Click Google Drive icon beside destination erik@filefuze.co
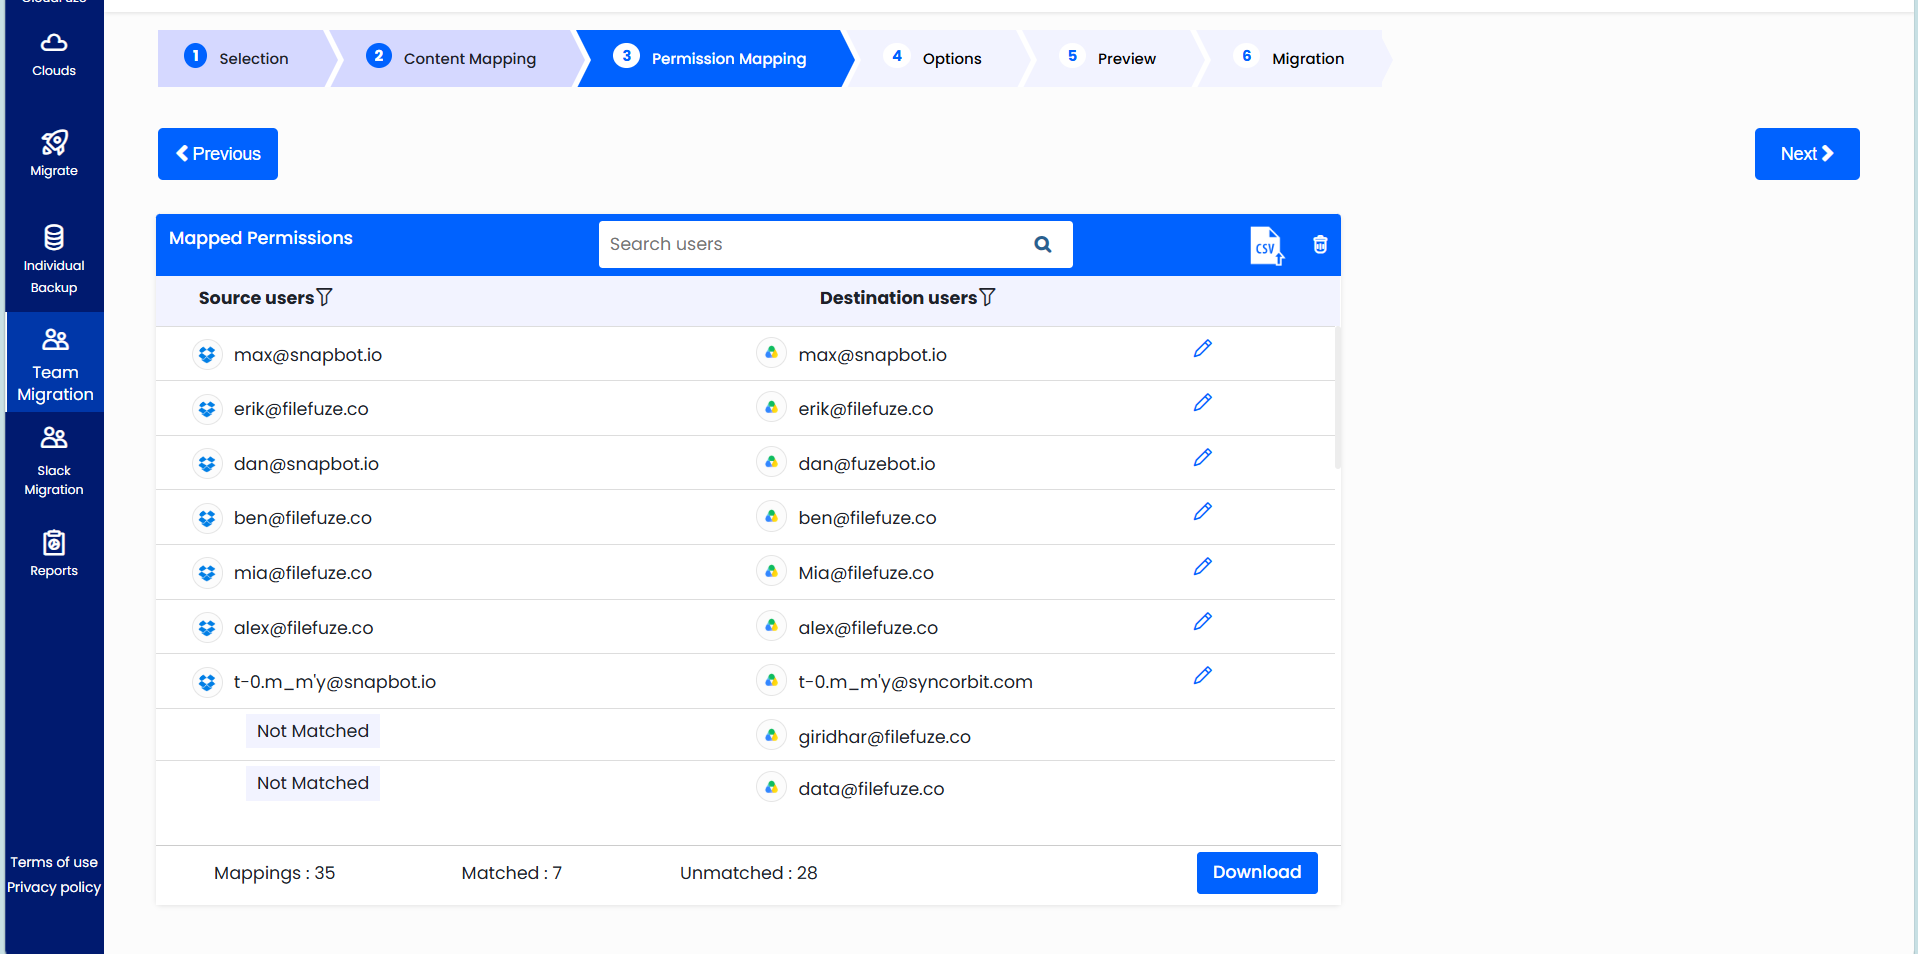The width and height of the screenshot is (1918, 954). 771,408
